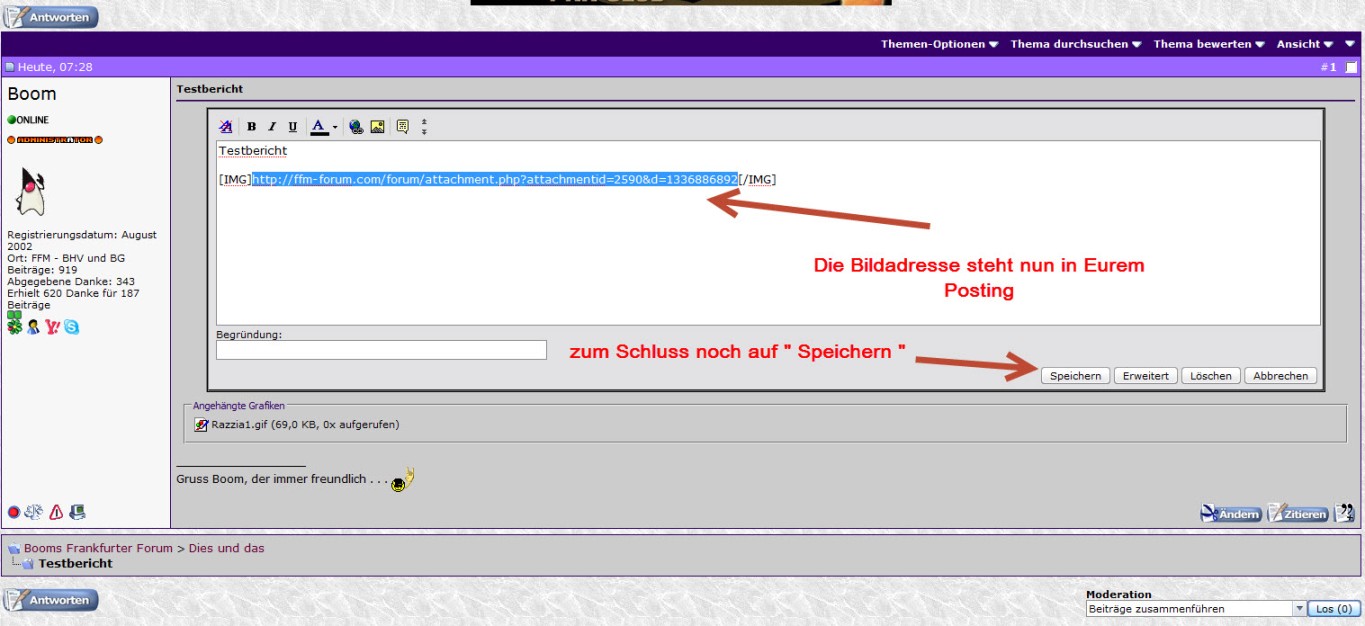Wrap selection in quote tags icon

[402, 127]
